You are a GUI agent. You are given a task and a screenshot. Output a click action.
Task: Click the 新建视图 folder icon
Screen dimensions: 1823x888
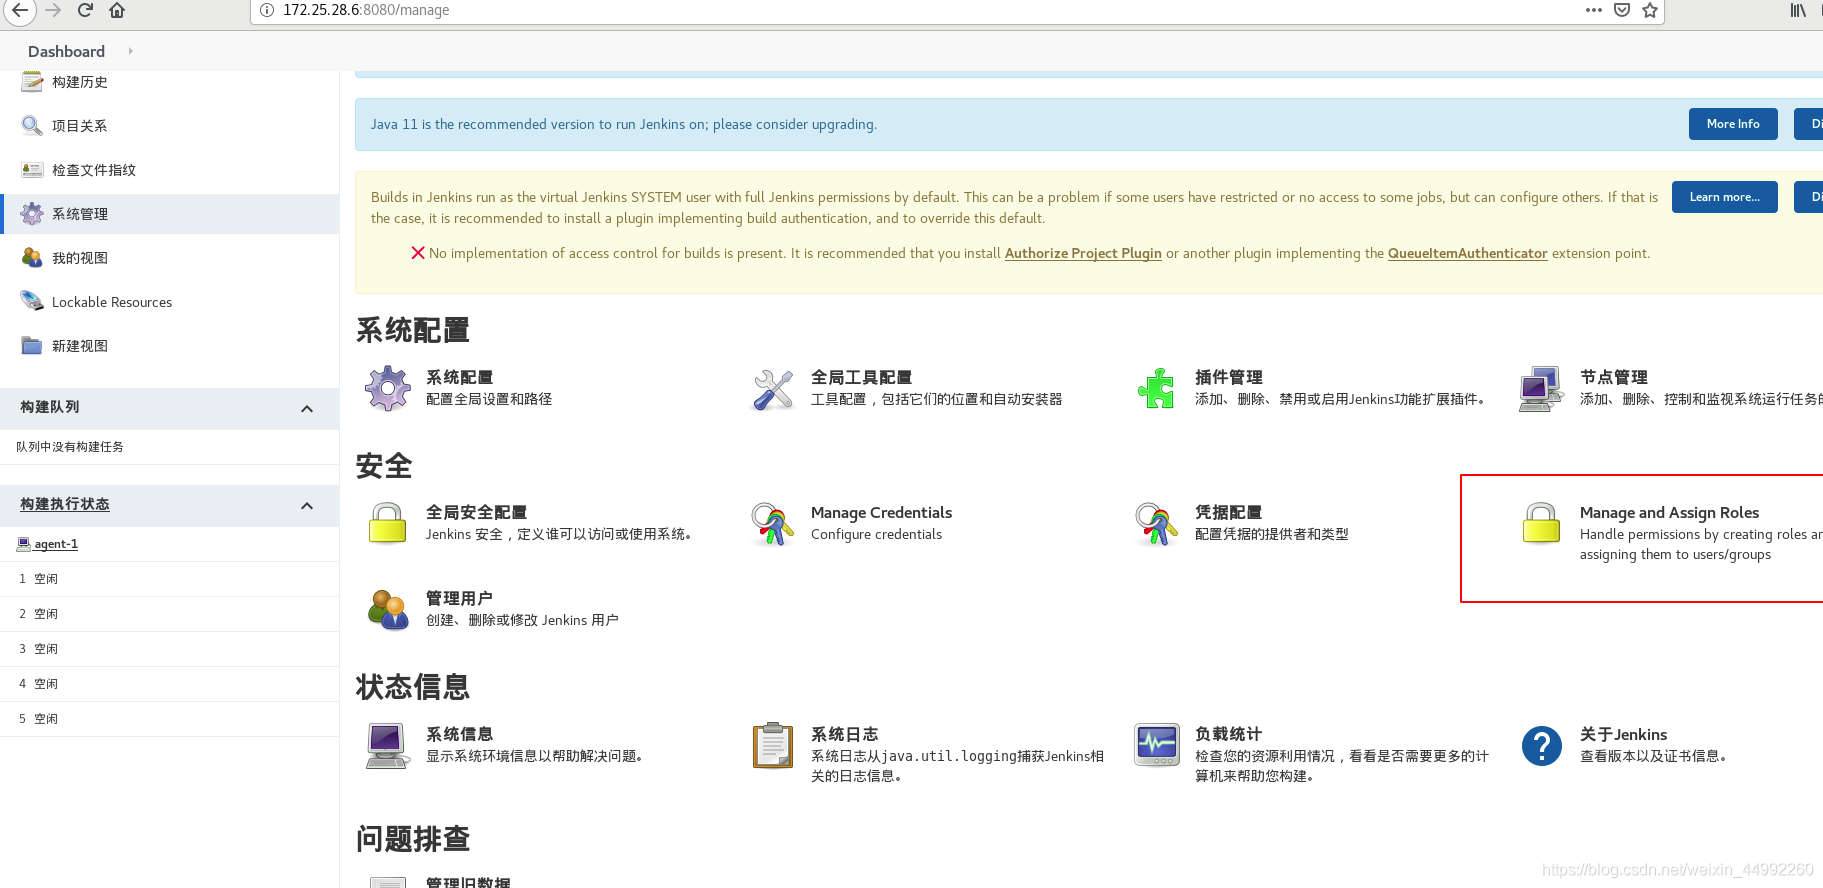click(32, 345)
